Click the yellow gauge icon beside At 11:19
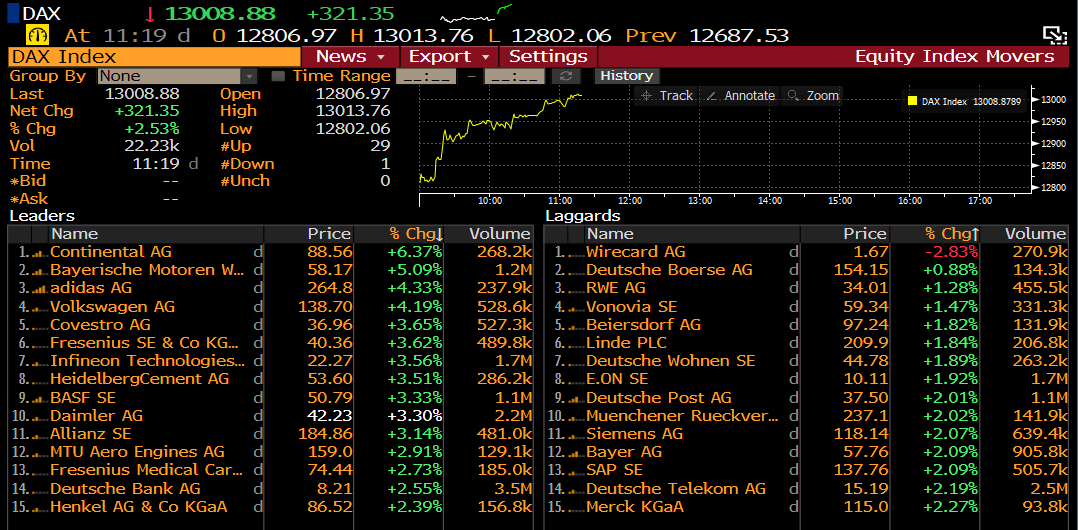Screen dimensions: 1078x530 pyautogui.click(x=36, y=34)
